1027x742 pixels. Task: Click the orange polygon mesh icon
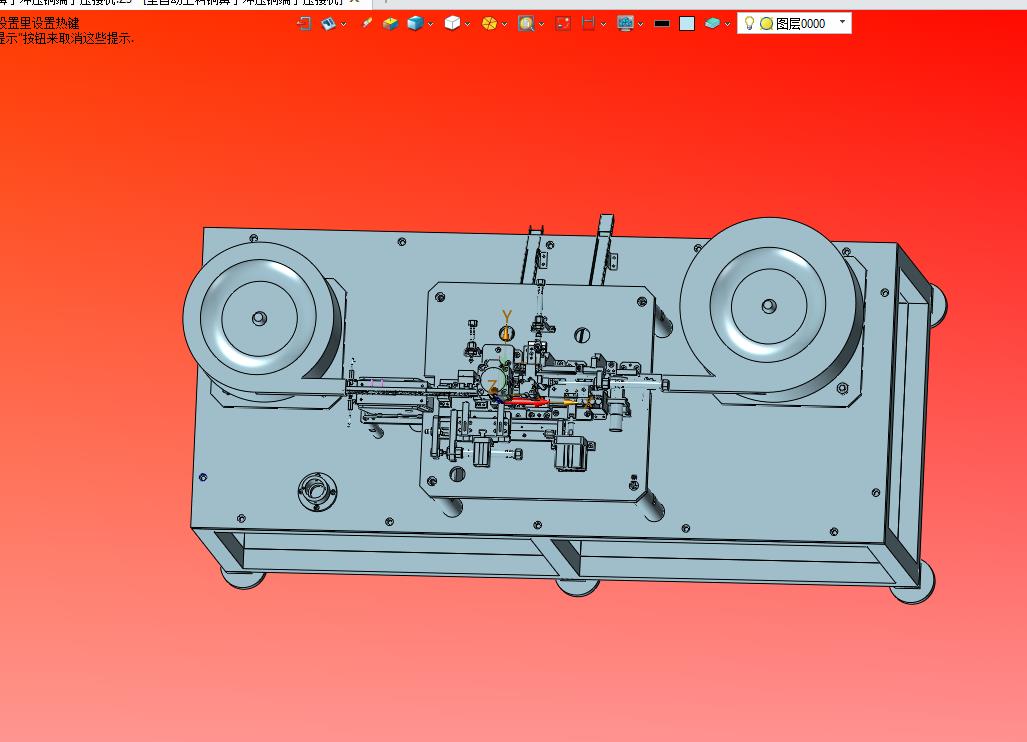(x=489, y=24)
